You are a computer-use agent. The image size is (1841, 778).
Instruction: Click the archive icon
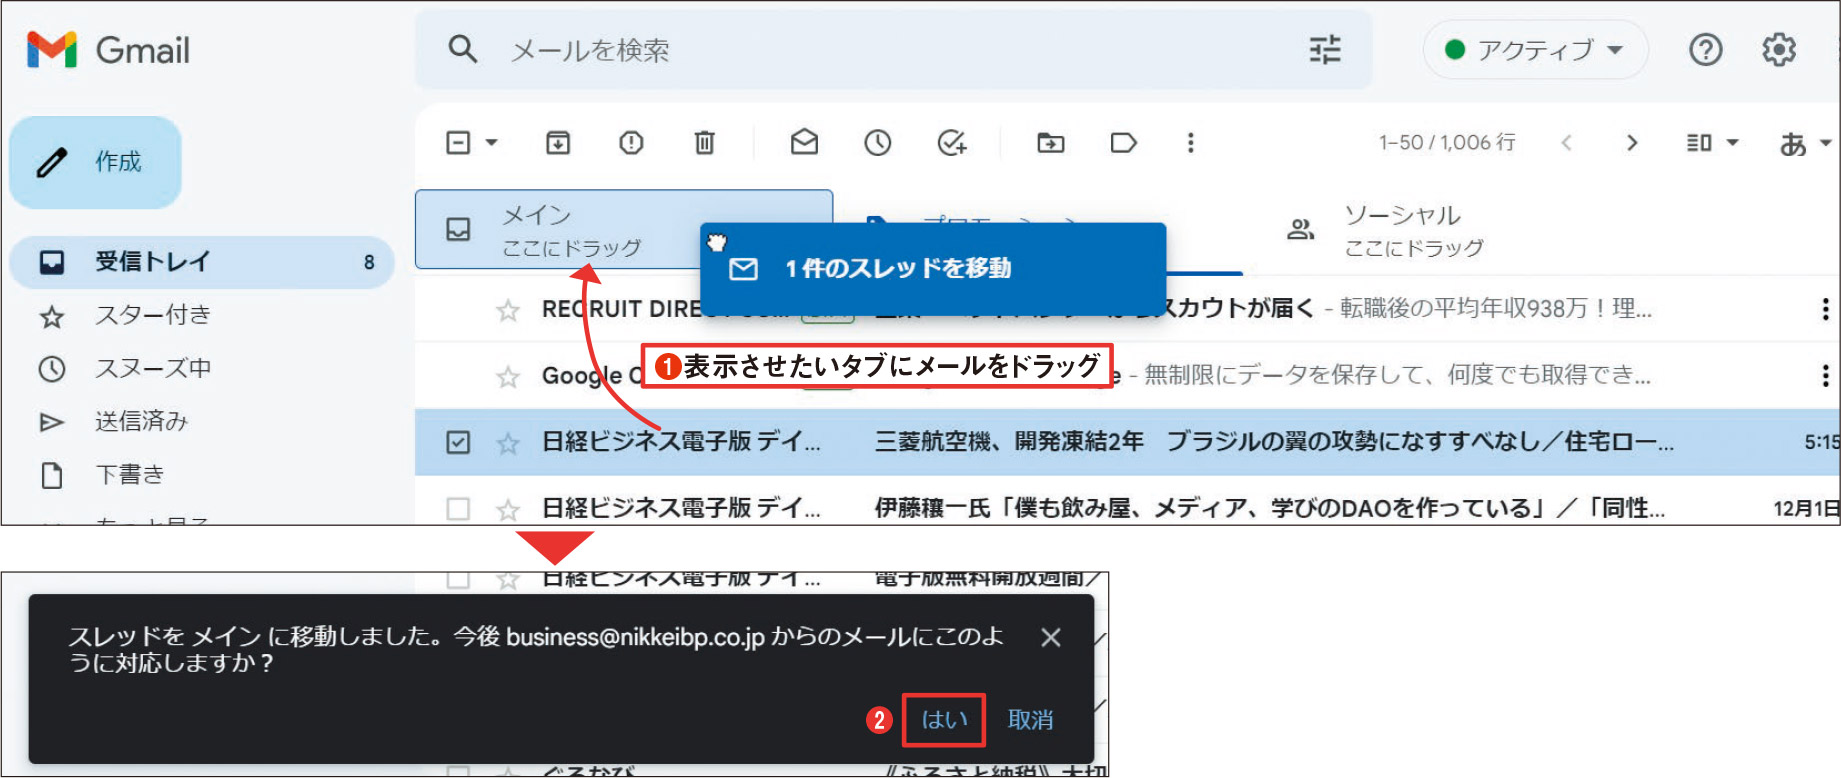tap(558, 143)
